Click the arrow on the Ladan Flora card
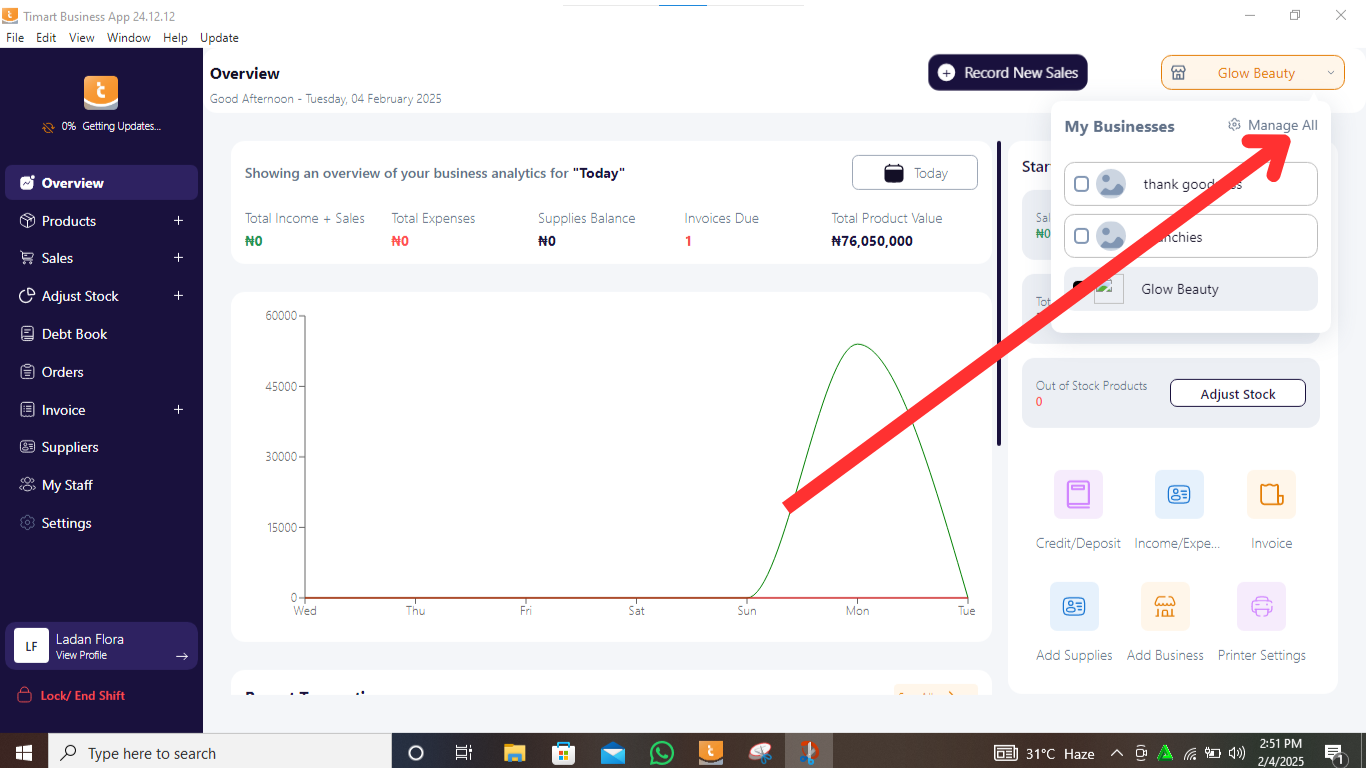The width and height of the screenshot is (1366, 768). [182, 656]
